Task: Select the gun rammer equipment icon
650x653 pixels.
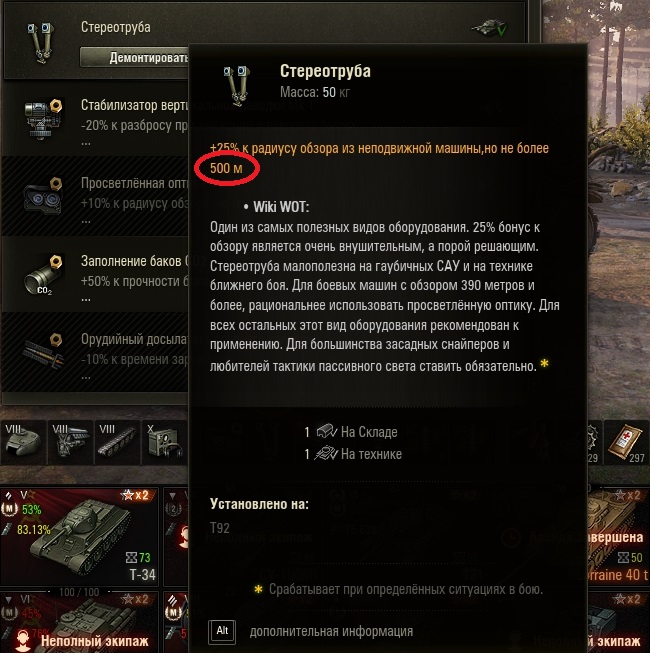Action: pyautogui.click(x=43, y=353)
